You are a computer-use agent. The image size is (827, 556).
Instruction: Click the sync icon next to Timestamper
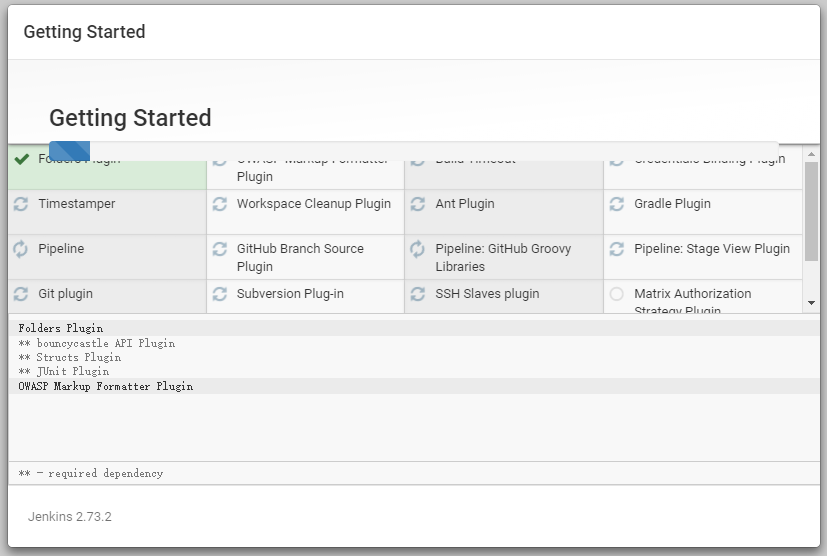[21, 204]
